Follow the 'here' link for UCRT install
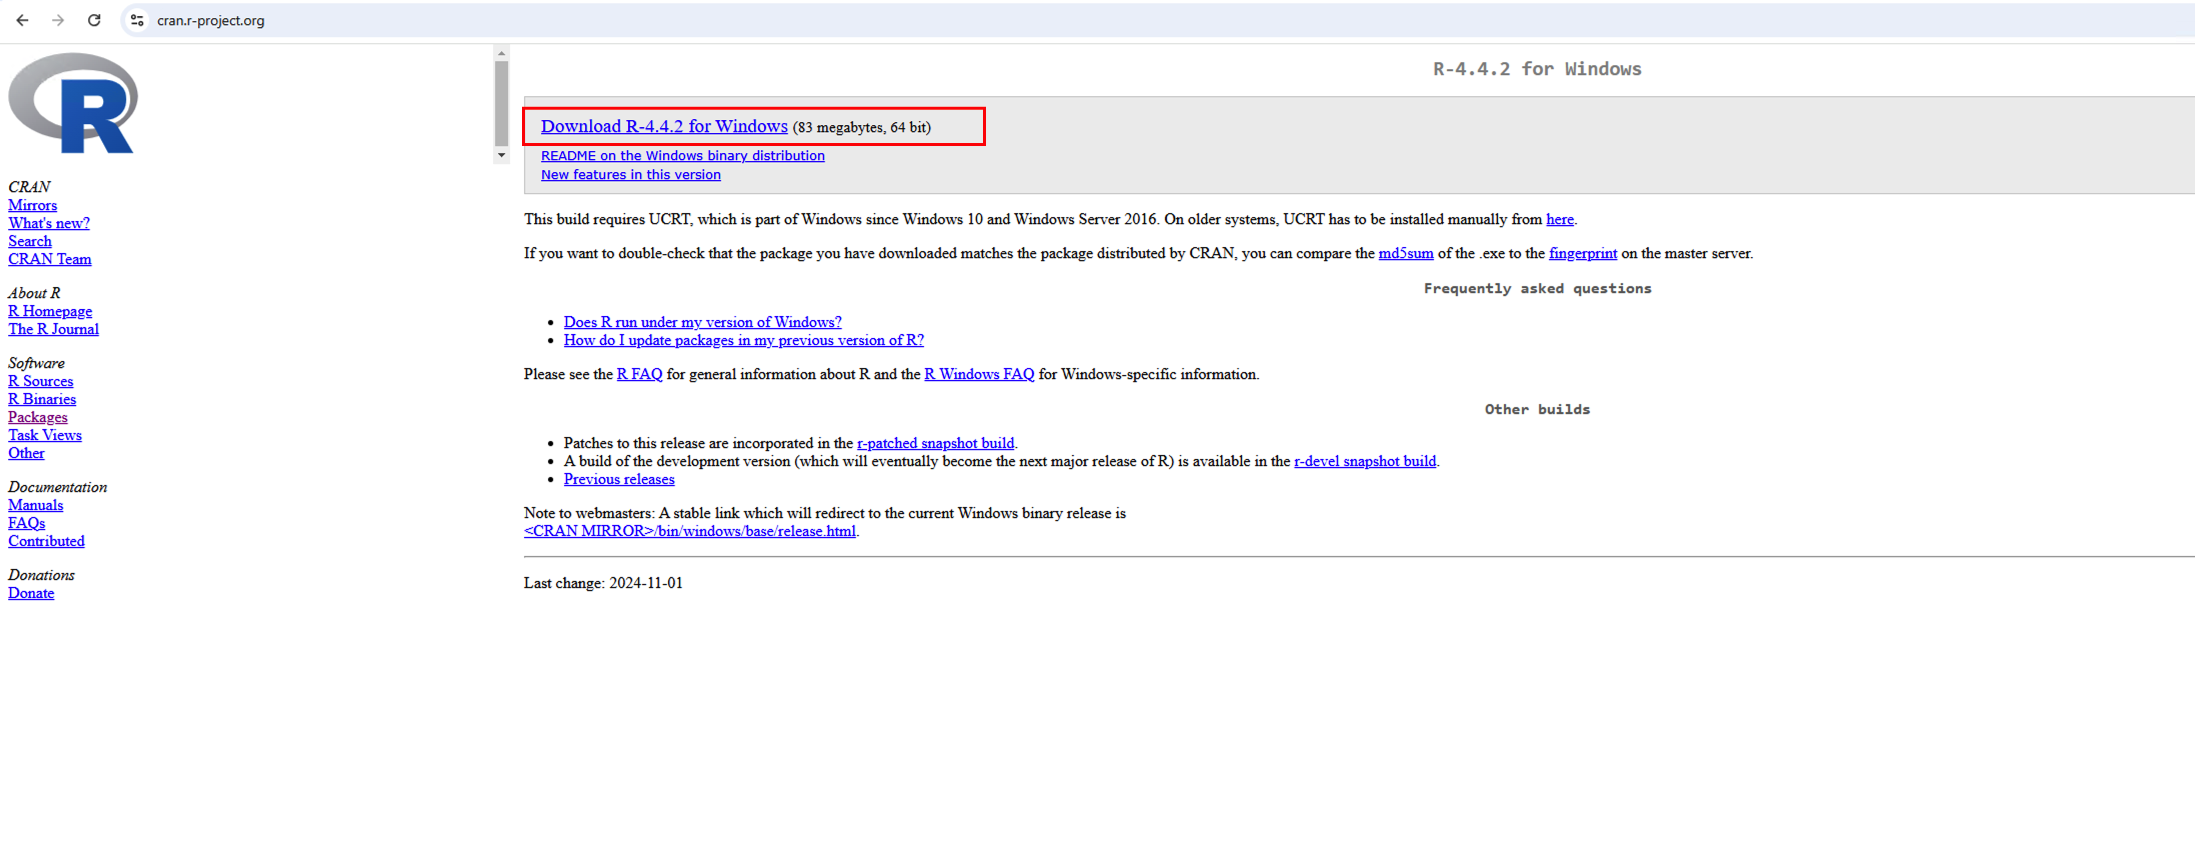This screenshot has width=2195, height=843. 1560,219
